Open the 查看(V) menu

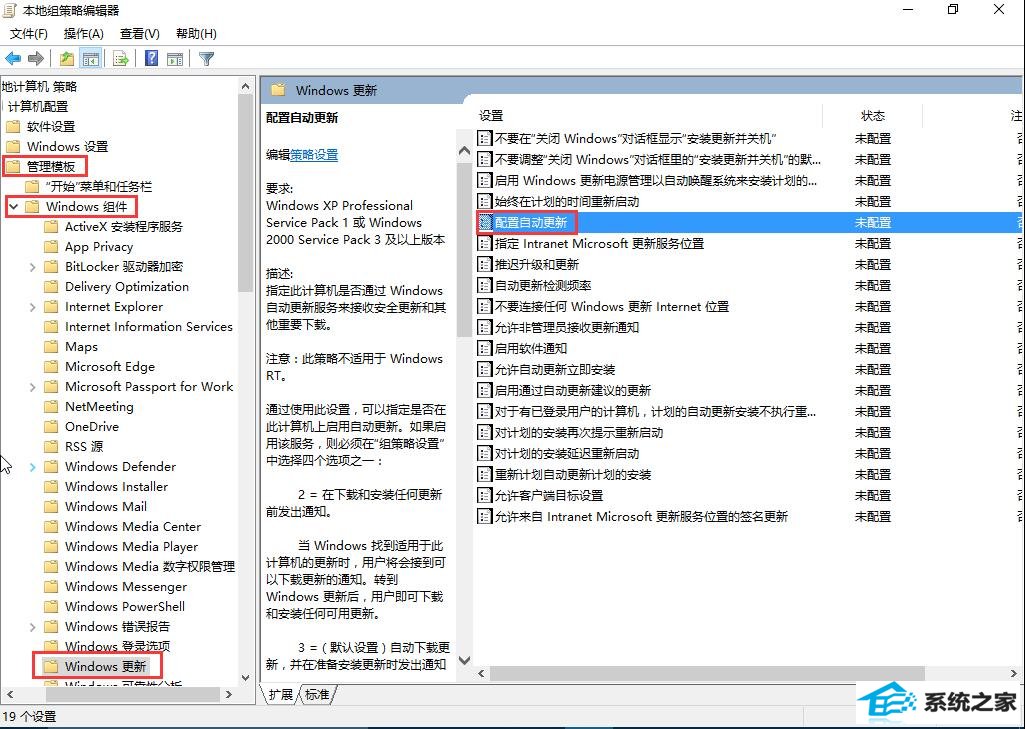[x=140, y=34]
